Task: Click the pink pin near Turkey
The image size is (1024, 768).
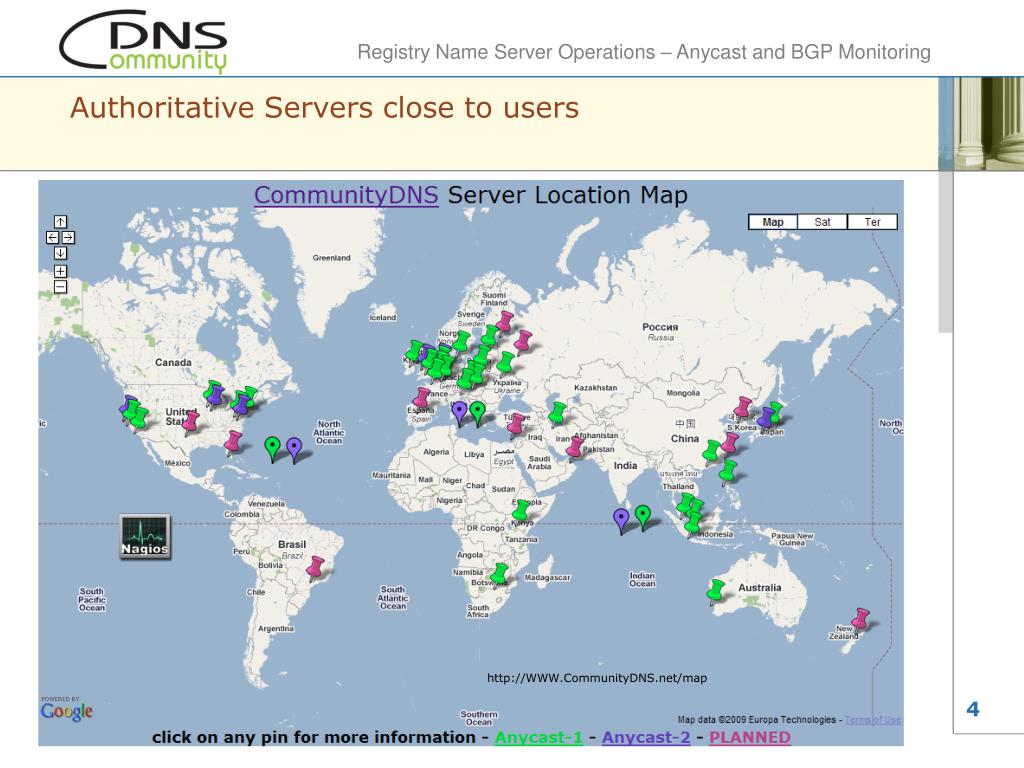Action: pos(517,423)
